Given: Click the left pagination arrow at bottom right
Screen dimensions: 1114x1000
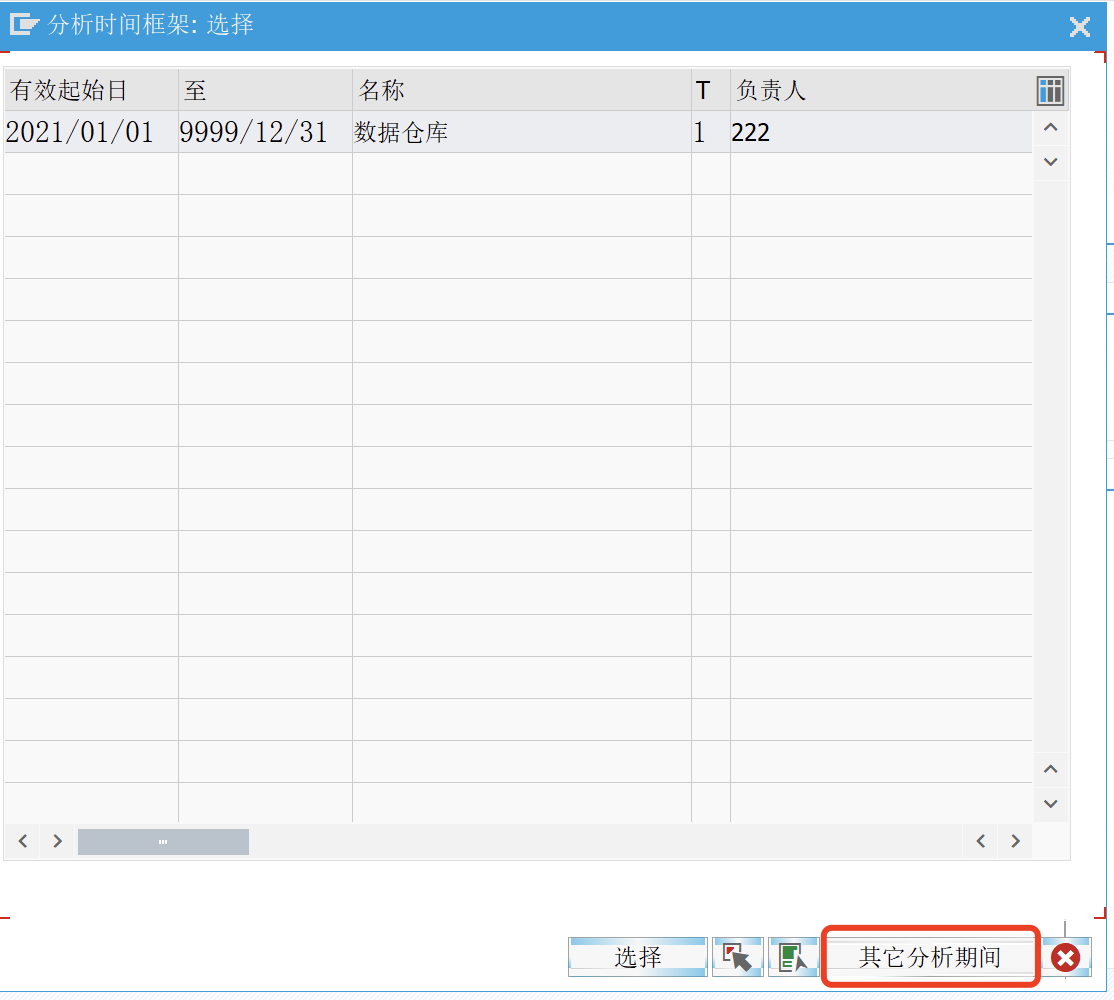Looking at the screenshot, I should (979, 841).
